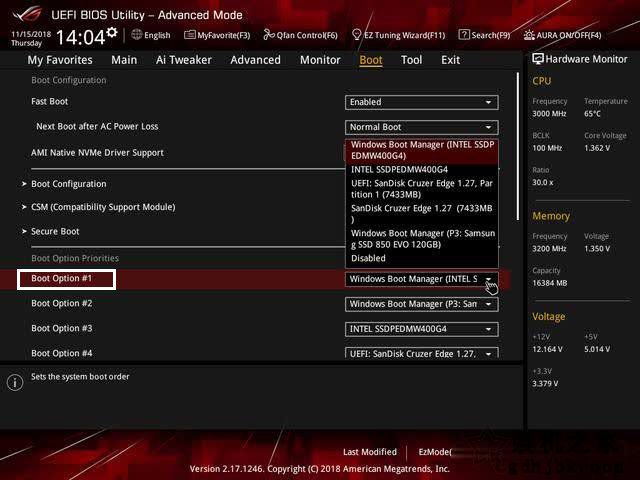Go to the Exit tab

pos(450,60)
